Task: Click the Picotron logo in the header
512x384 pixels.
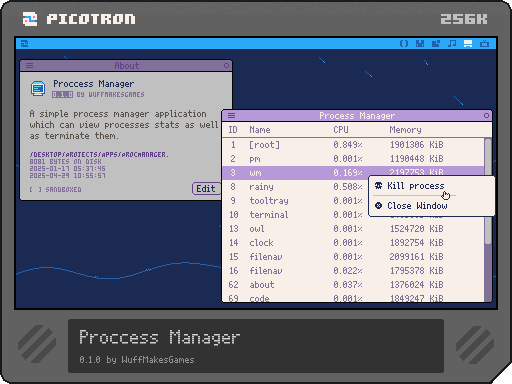Action: coord(30,19)
